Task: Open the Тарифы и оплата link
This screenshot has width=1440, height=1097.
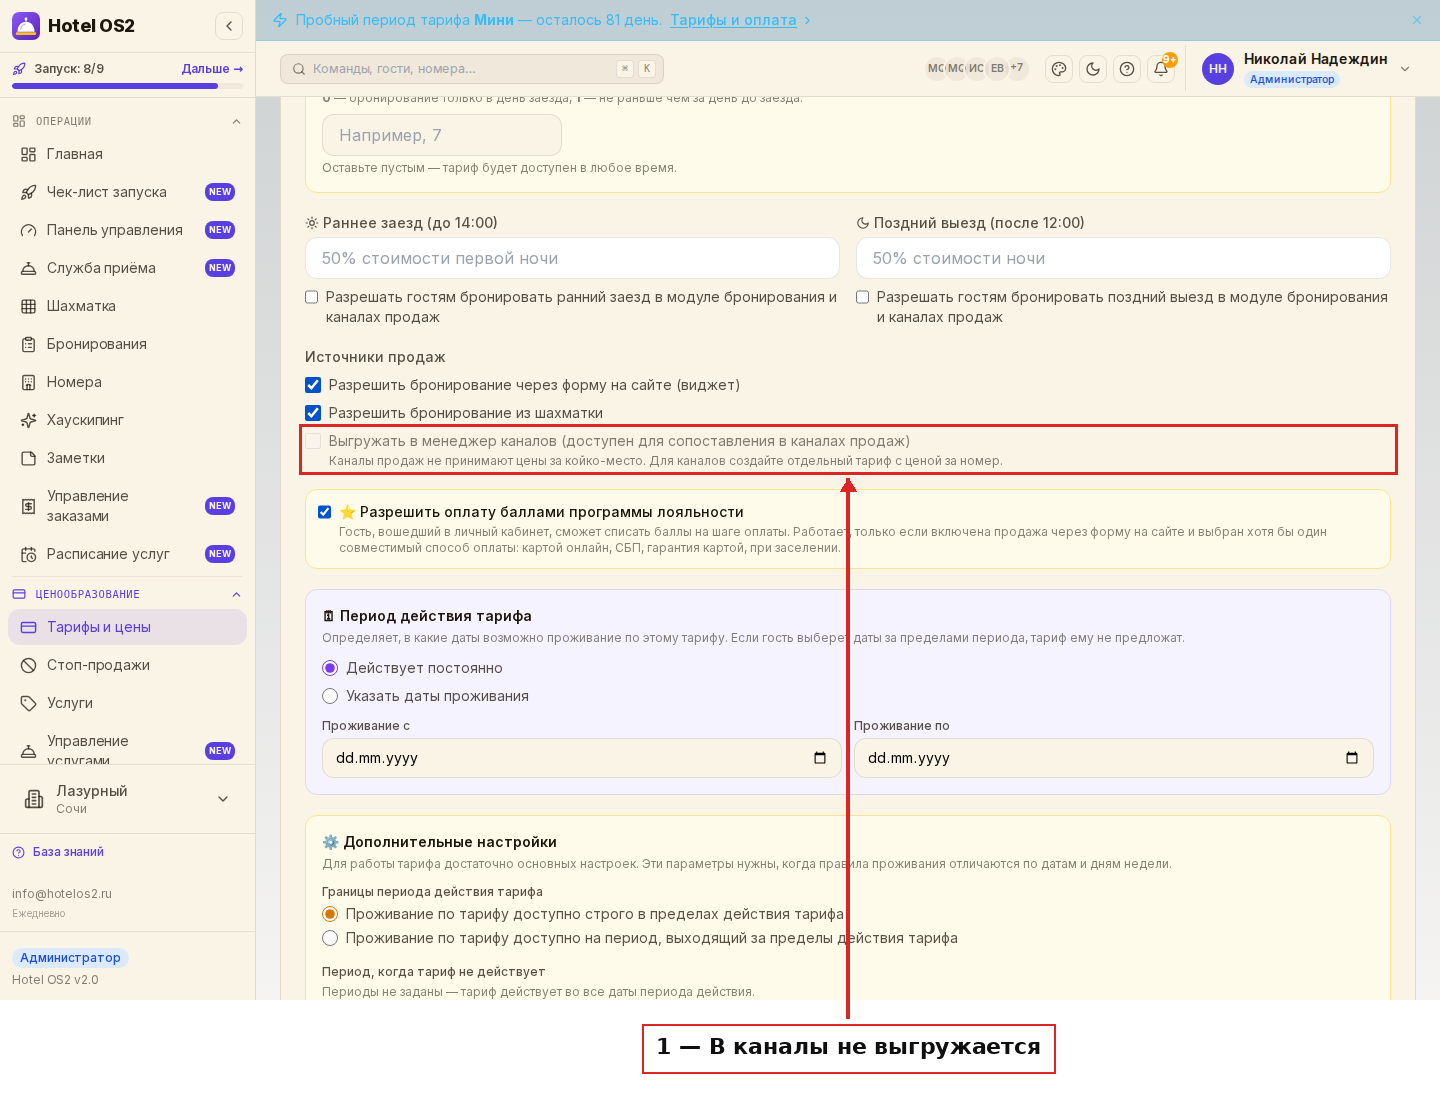Action: [733, 20]
